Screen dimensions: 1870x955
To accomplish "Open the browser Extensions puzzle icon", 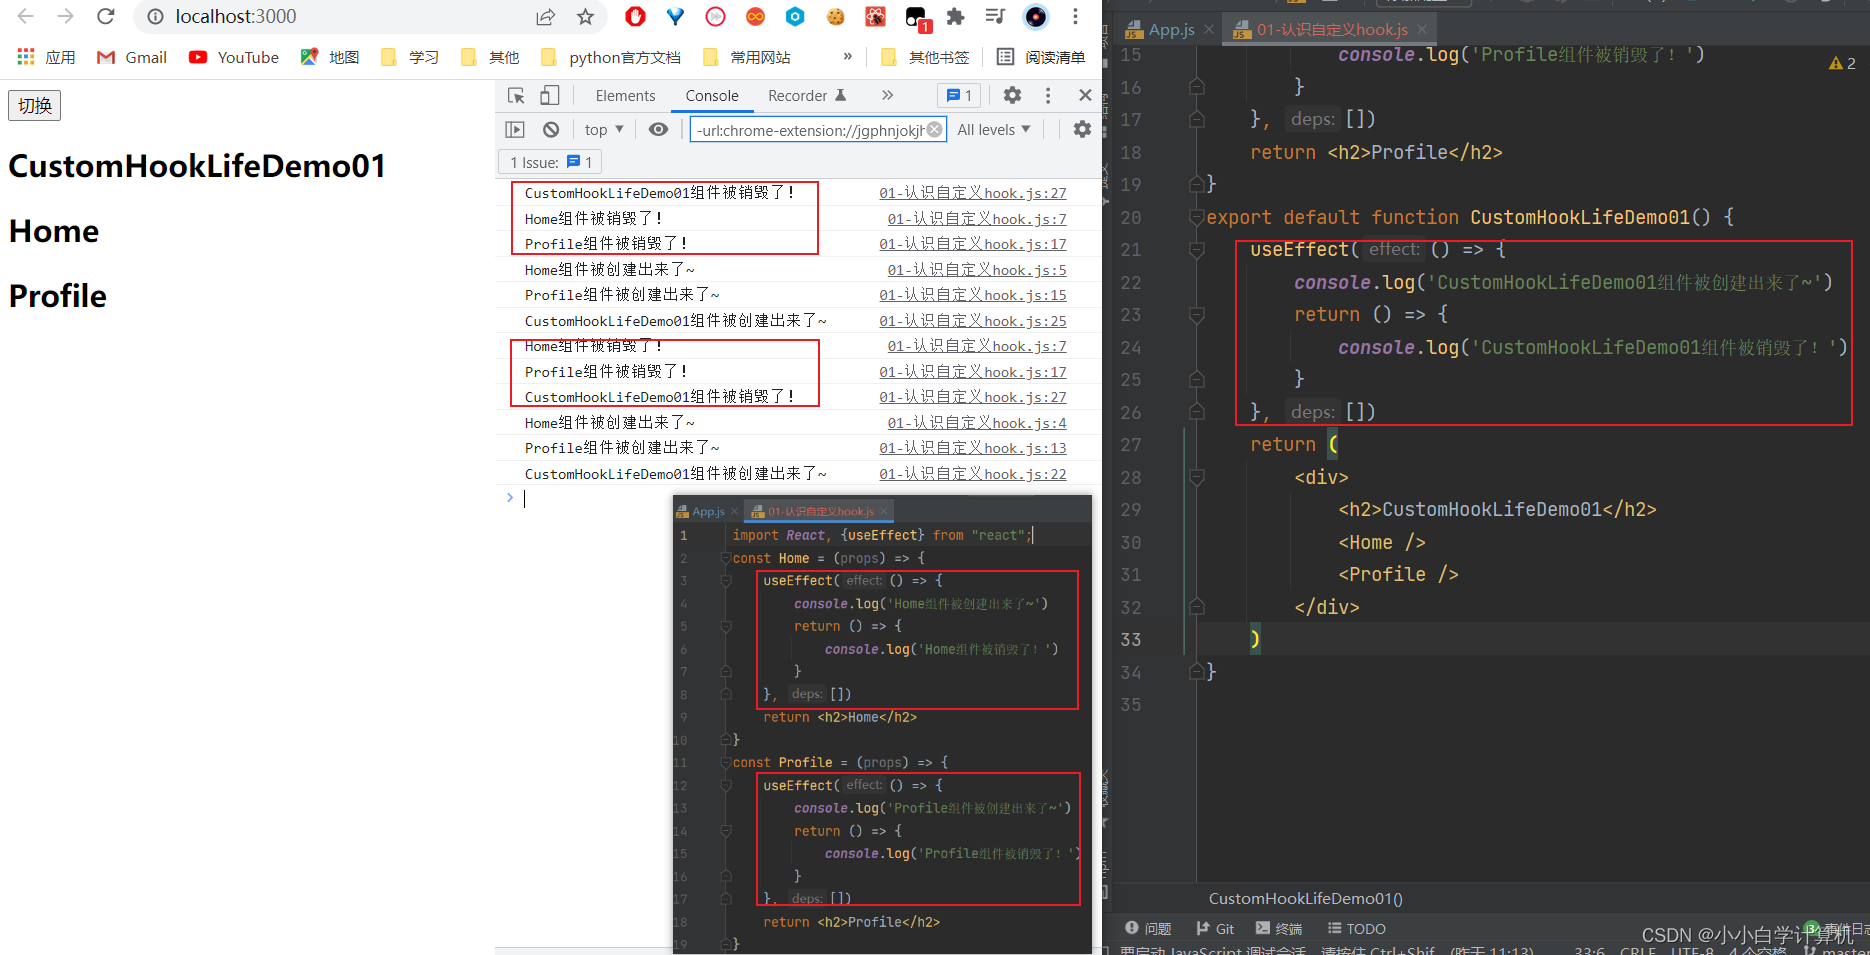I will point(955,16).
